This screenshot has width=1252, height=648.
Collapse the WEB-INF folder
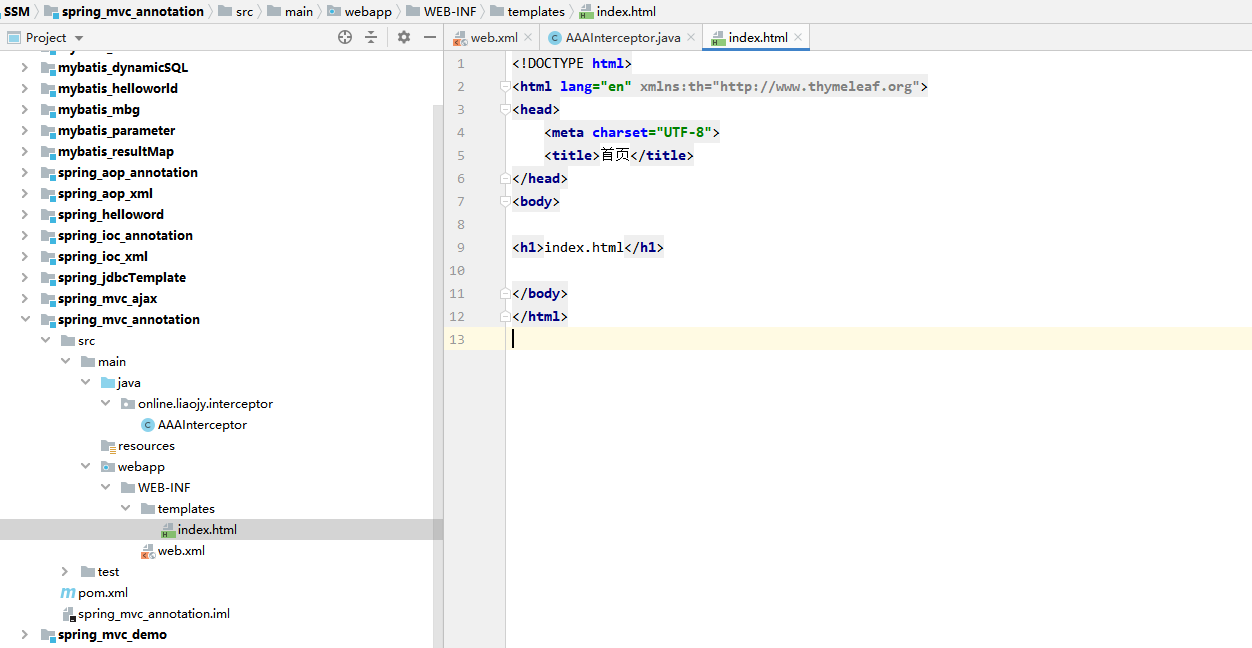(x=105, y=487)
